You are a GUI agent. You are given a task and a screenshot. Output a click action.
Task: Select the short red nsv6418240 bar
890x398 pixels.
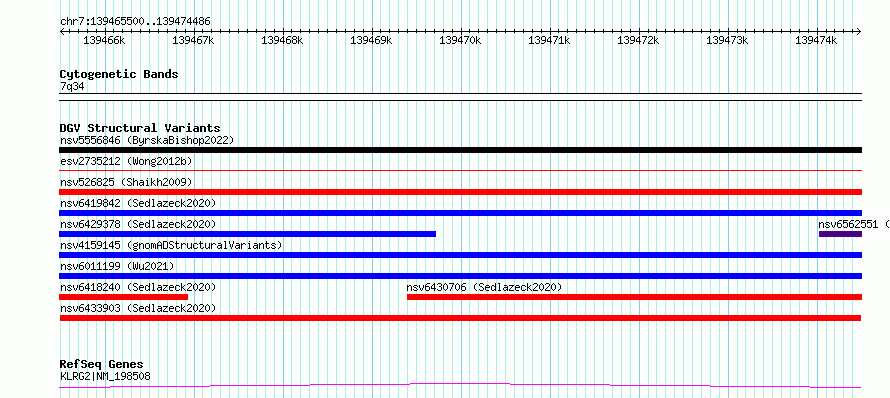point(124,297)
